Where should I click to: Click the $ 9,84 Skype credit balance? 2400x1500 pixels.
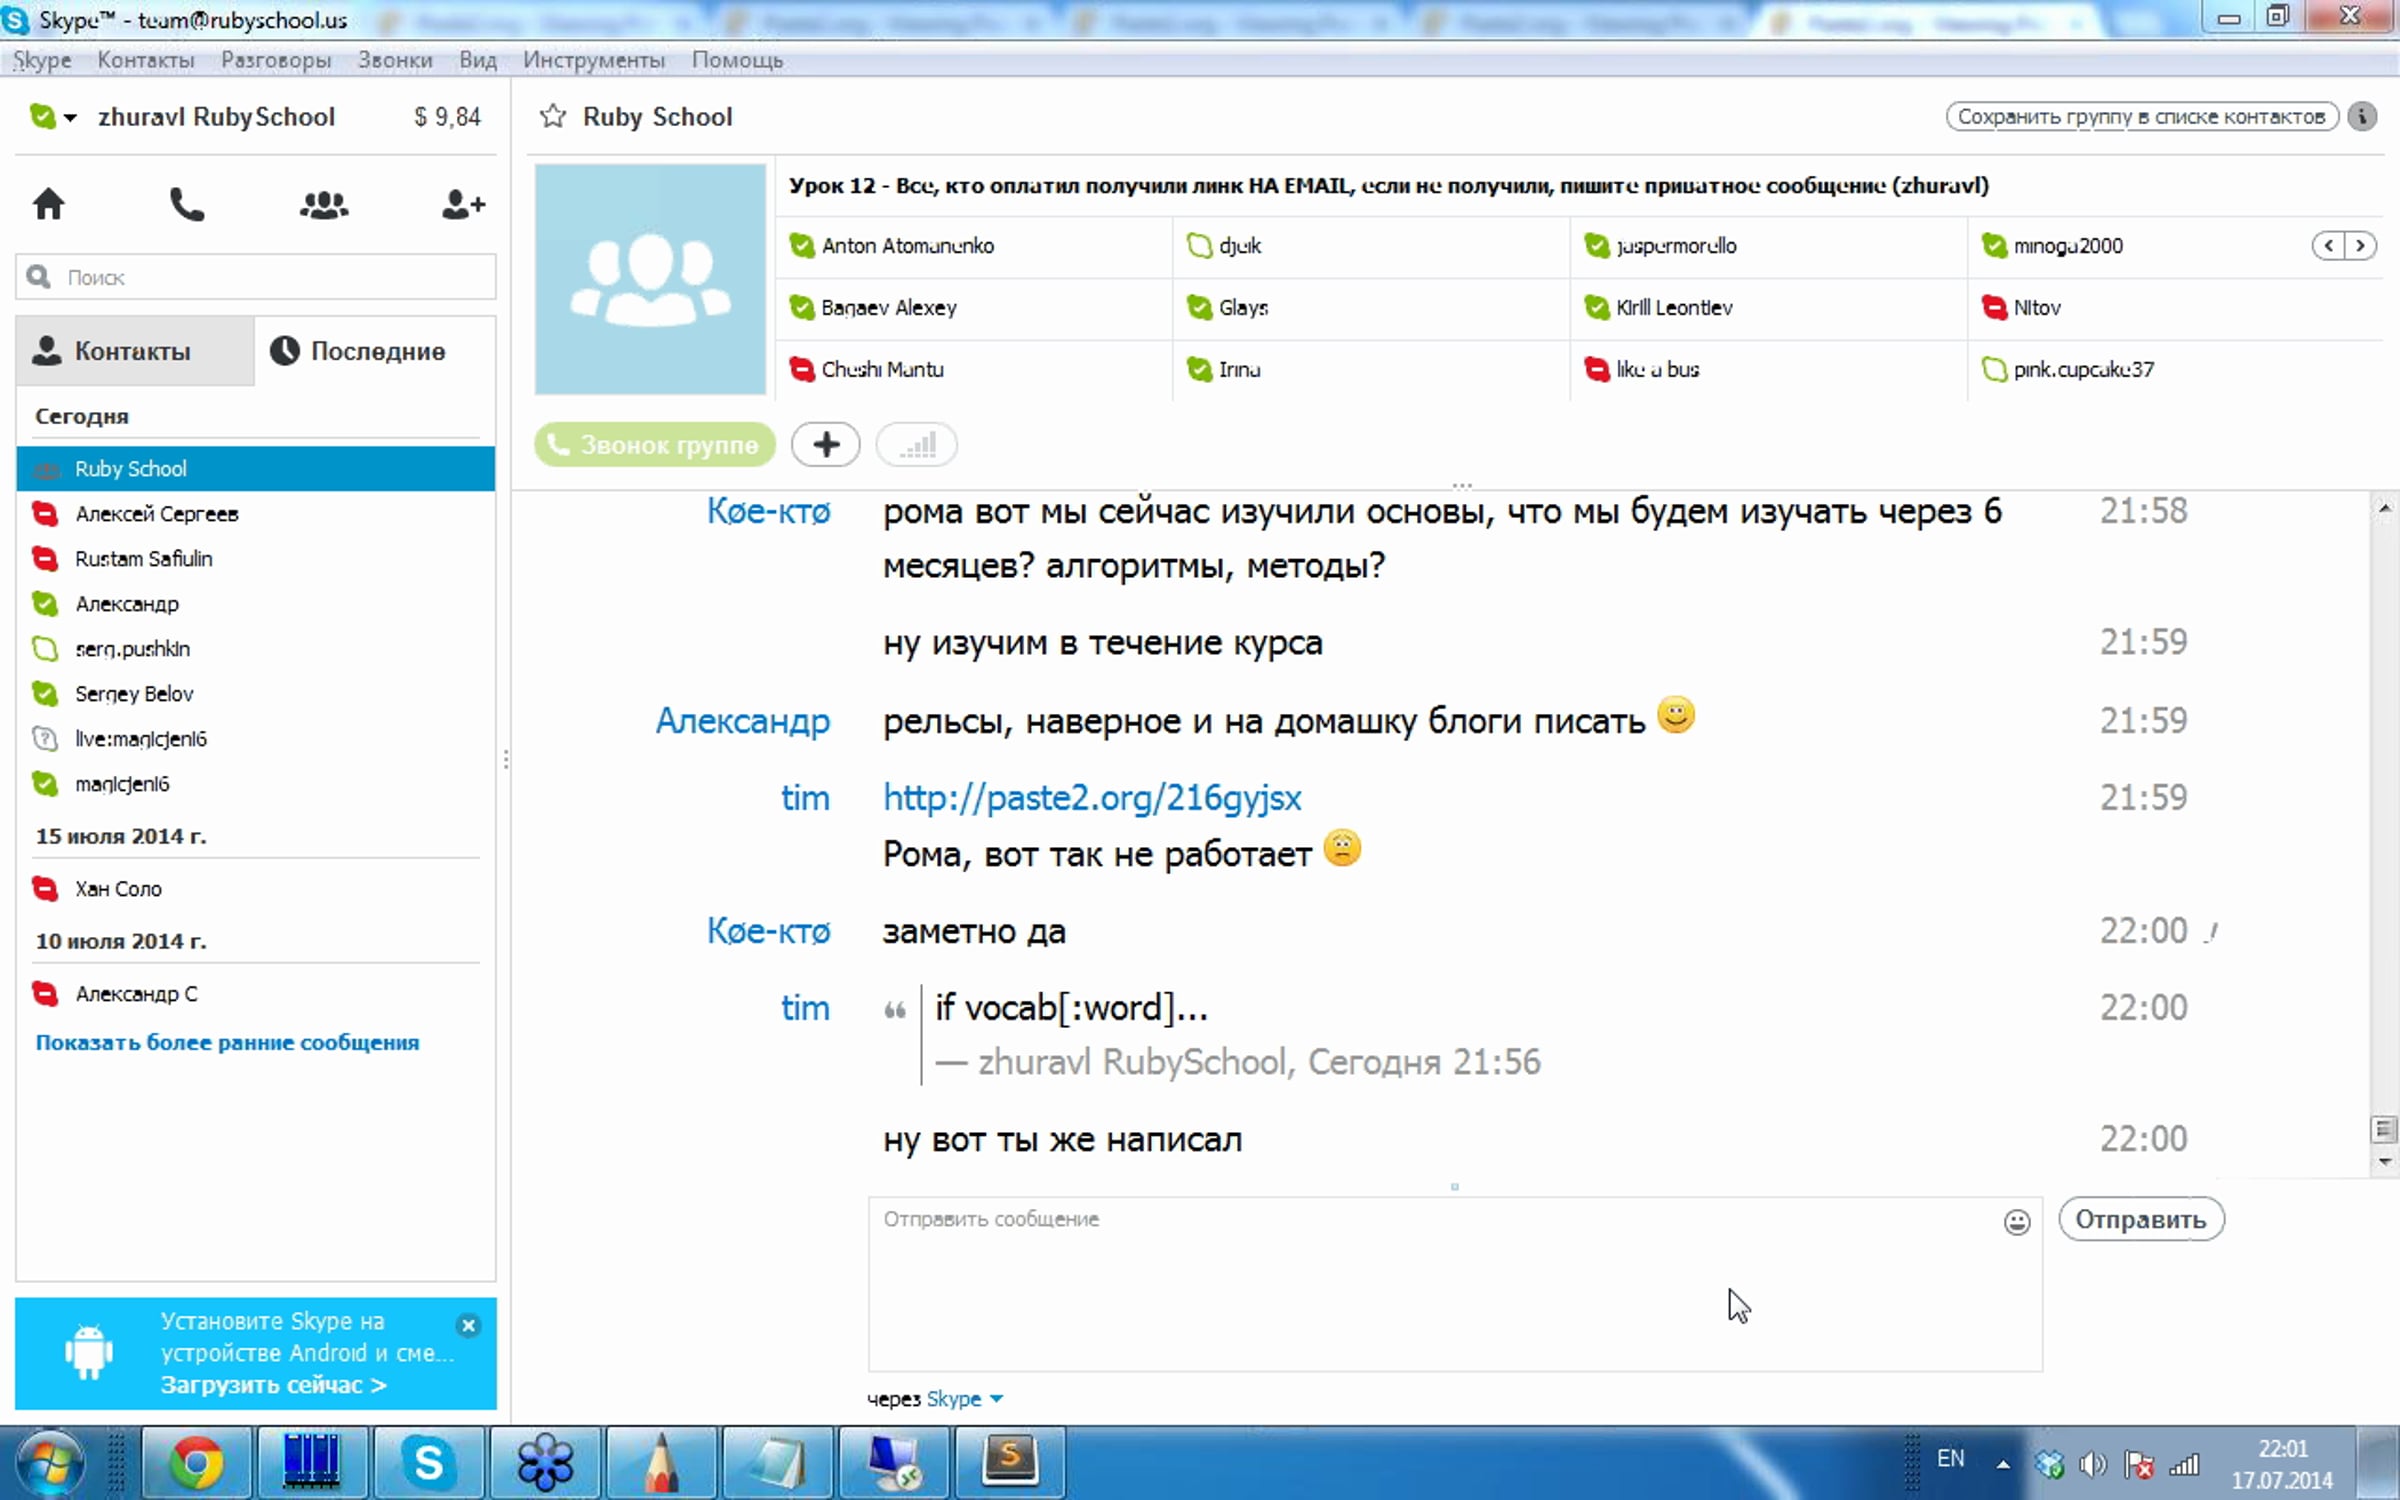(447, 118)
